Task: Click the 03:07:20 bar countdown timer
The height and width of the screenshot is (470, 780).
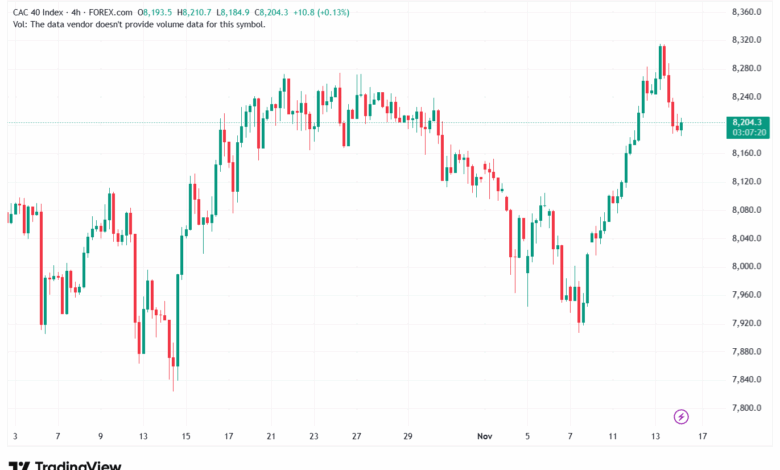Action: (748, 132)
